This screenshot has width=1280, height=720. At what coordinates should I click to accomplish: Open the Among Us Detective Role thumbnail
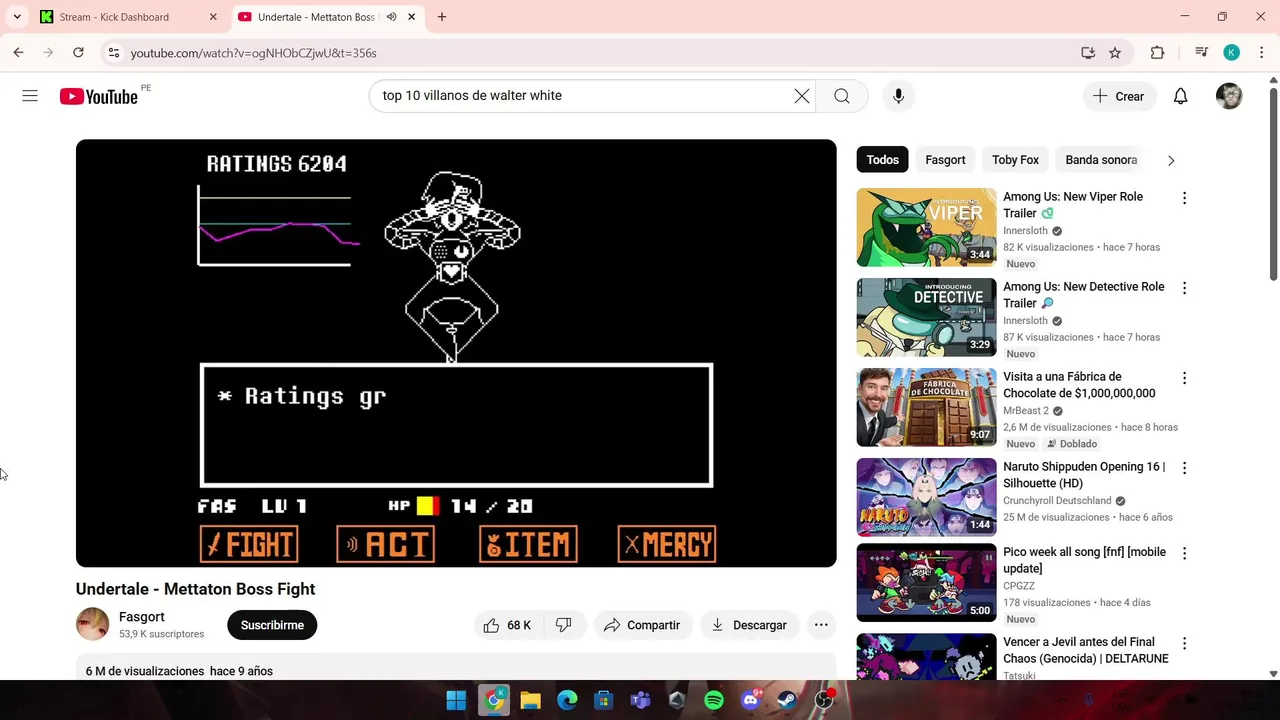coord(926,317)
